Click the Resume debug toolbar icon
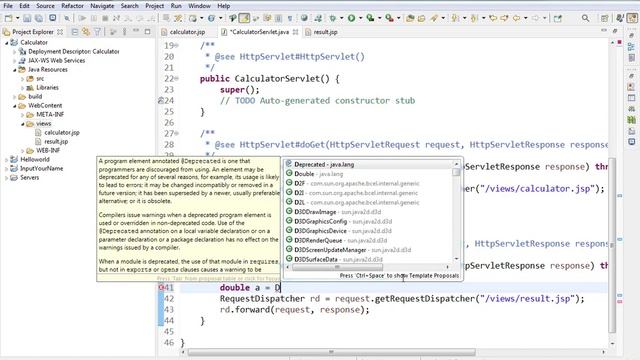Screen dimensions: 640x360 (x=82, y=18)
